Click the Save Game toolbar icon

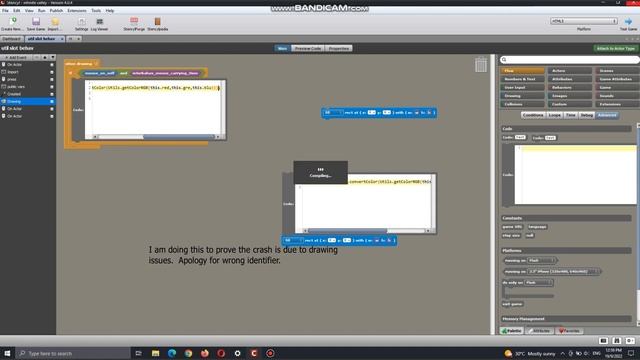point(36,21)
